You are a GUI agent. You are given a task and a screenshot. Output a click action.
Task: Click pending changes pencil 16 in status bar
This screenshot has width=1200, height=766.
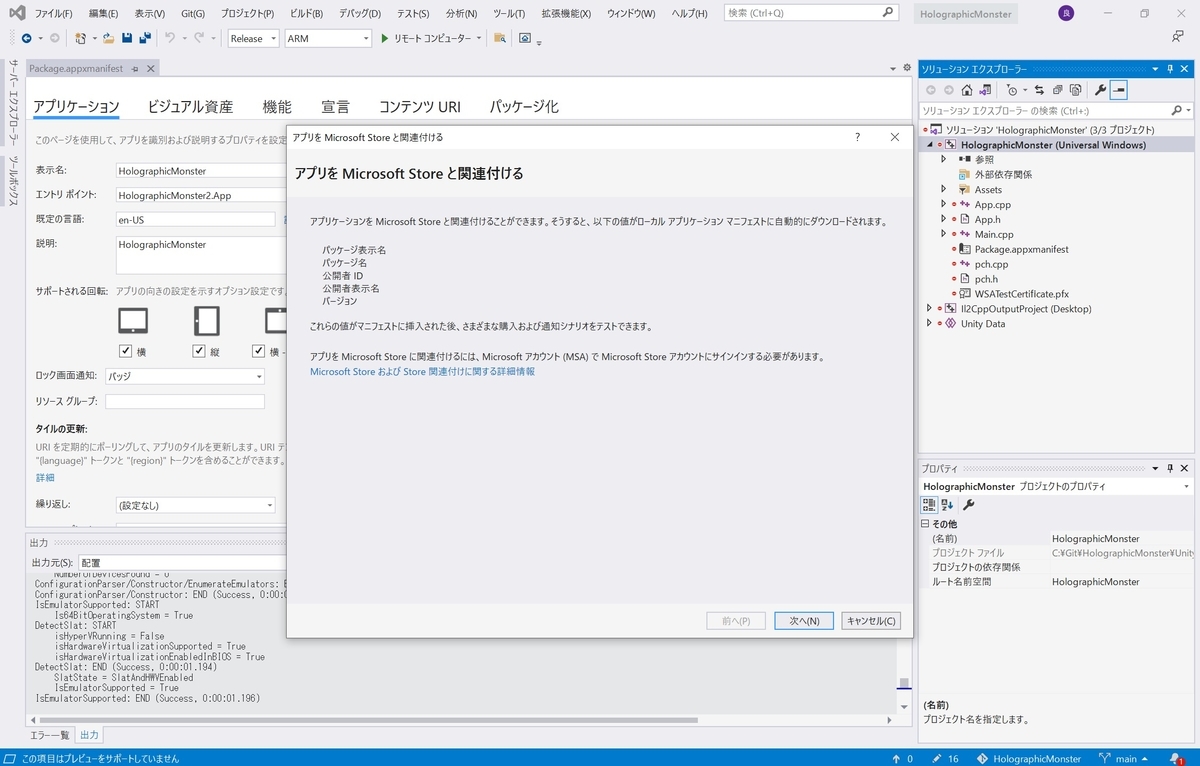pyautogui.click(x=944, y=758)
